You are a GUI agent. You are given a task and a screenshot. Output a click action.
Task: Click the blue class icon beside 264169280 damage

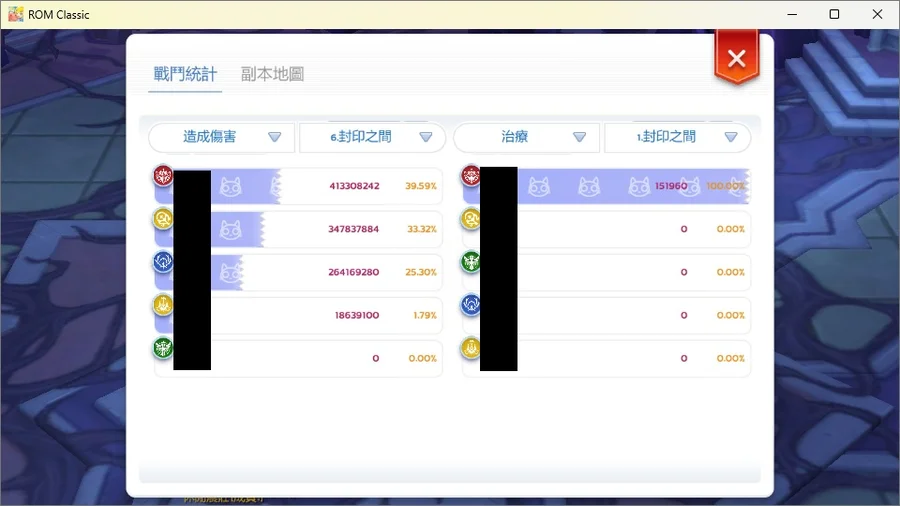tap(163, 263)
